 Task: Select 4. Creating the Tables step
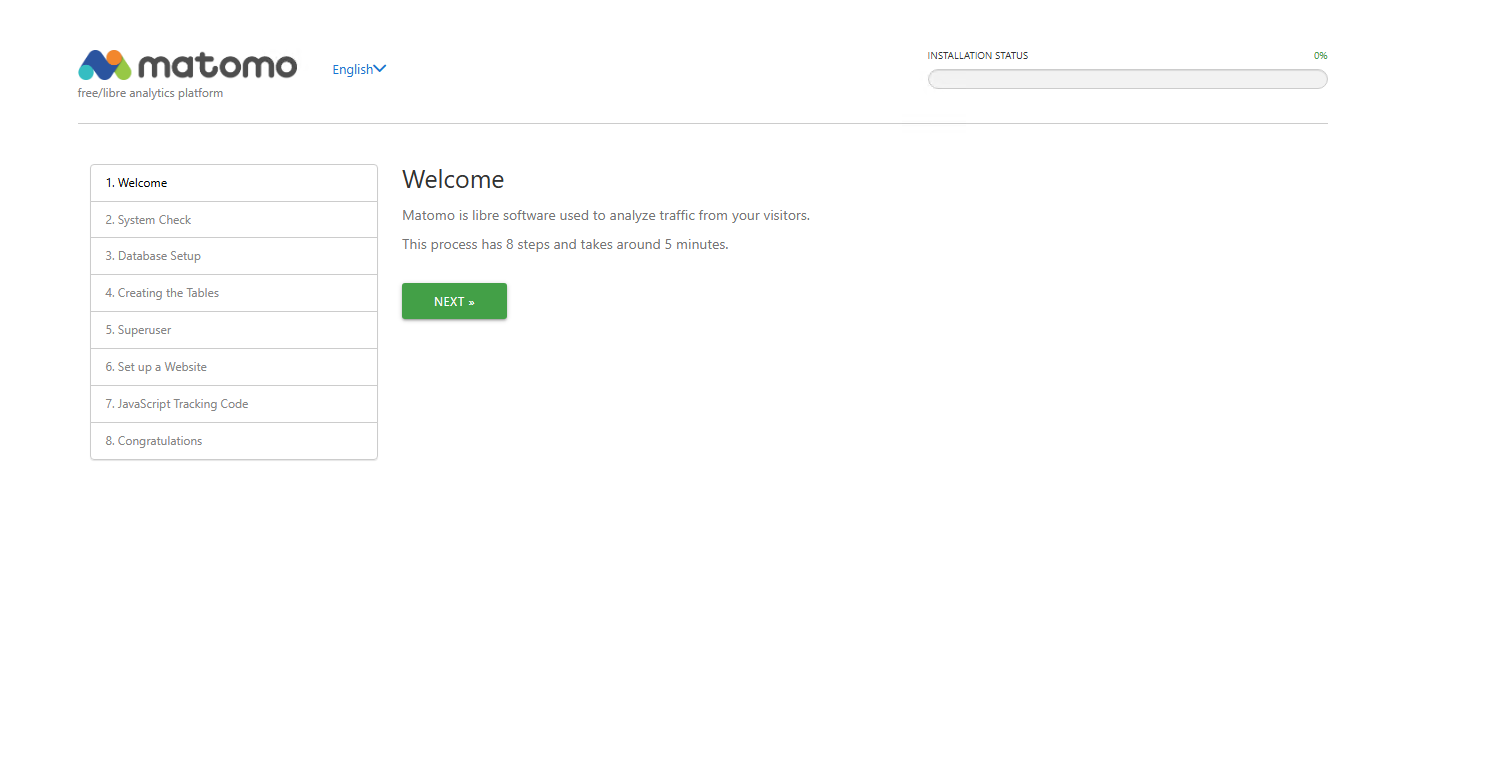click(162, 293)
